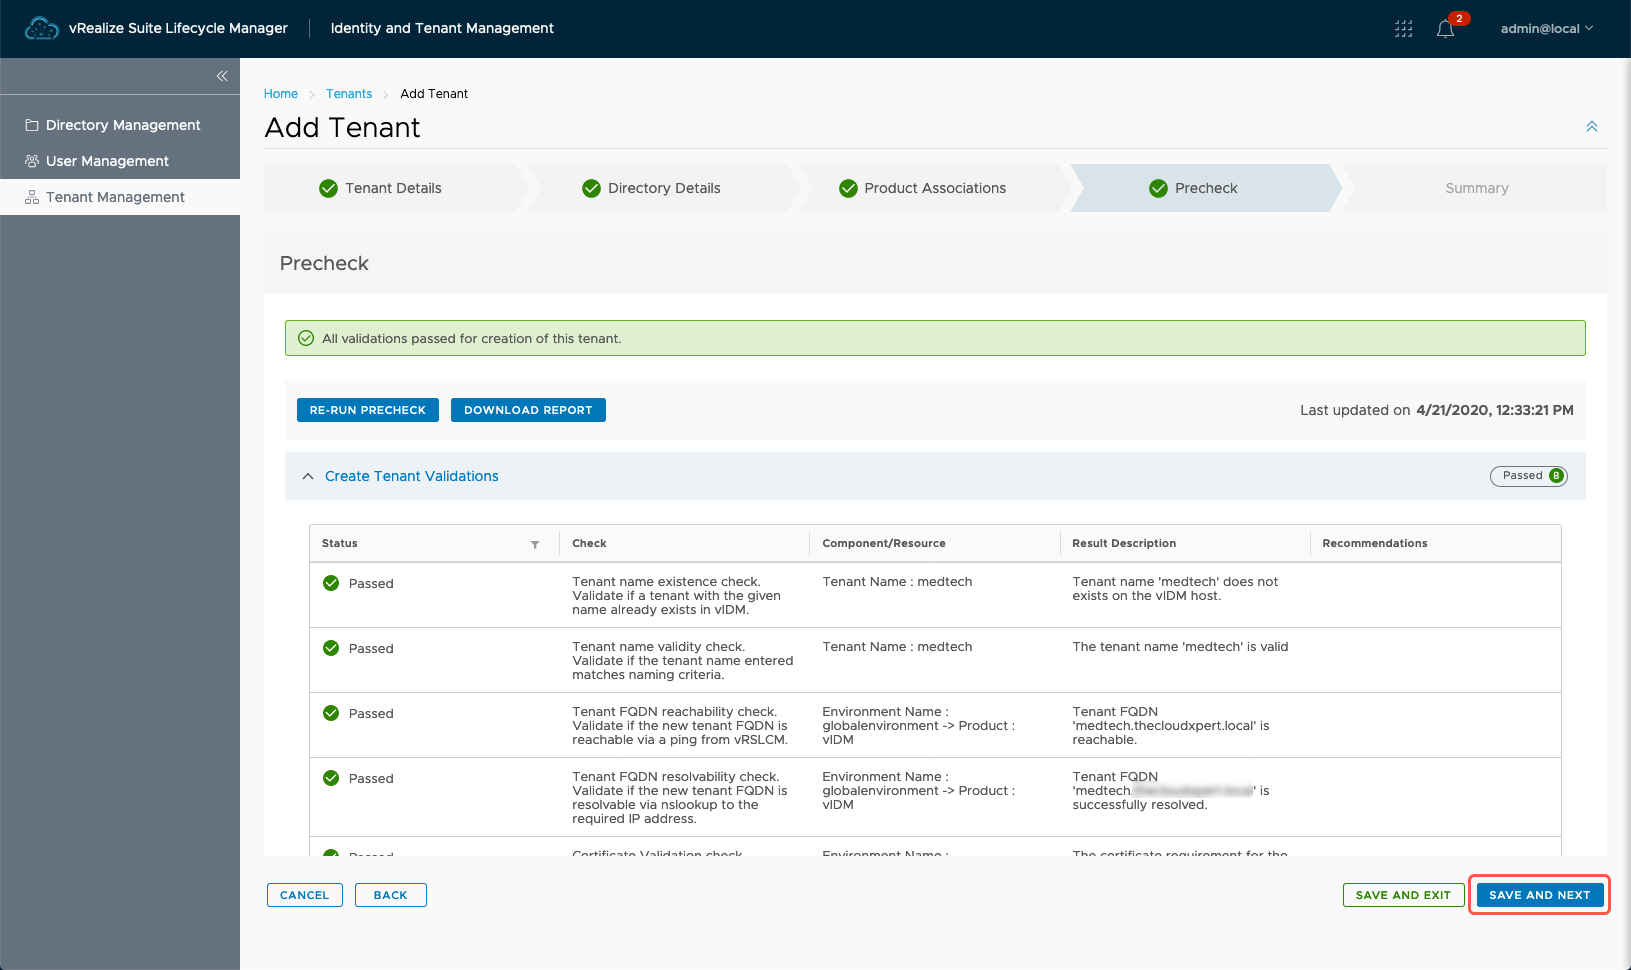
Task: Click the Save and Exit button
Action: (1402, 895)
